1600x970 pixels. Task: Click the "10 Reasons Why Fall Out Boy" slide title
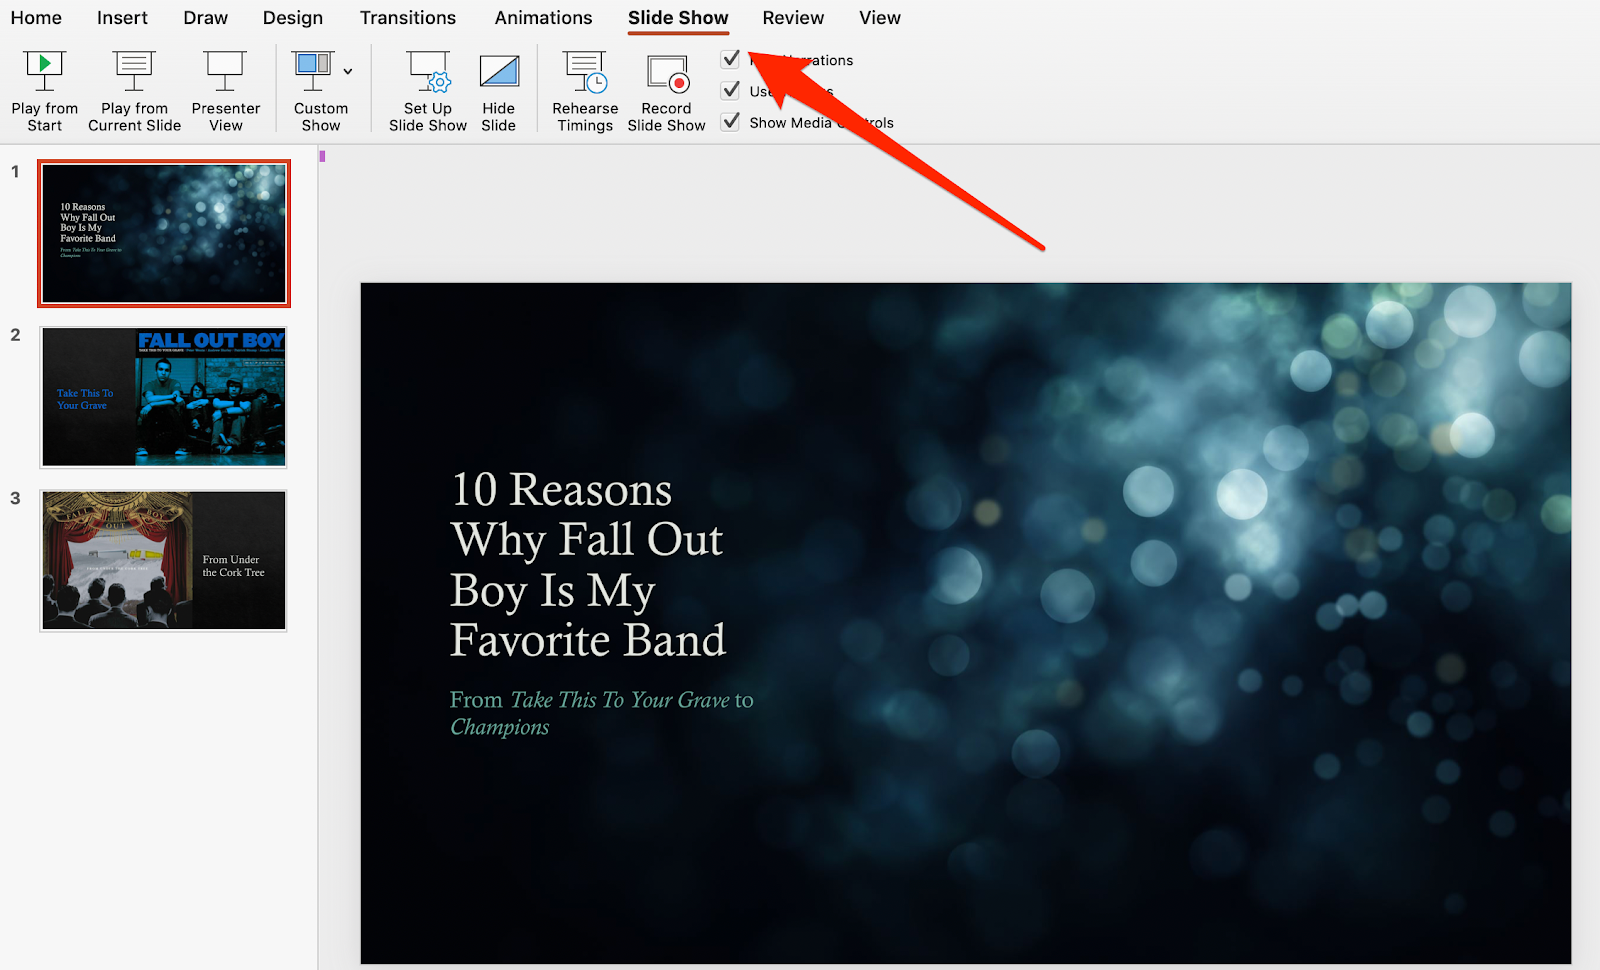(588, 565)
